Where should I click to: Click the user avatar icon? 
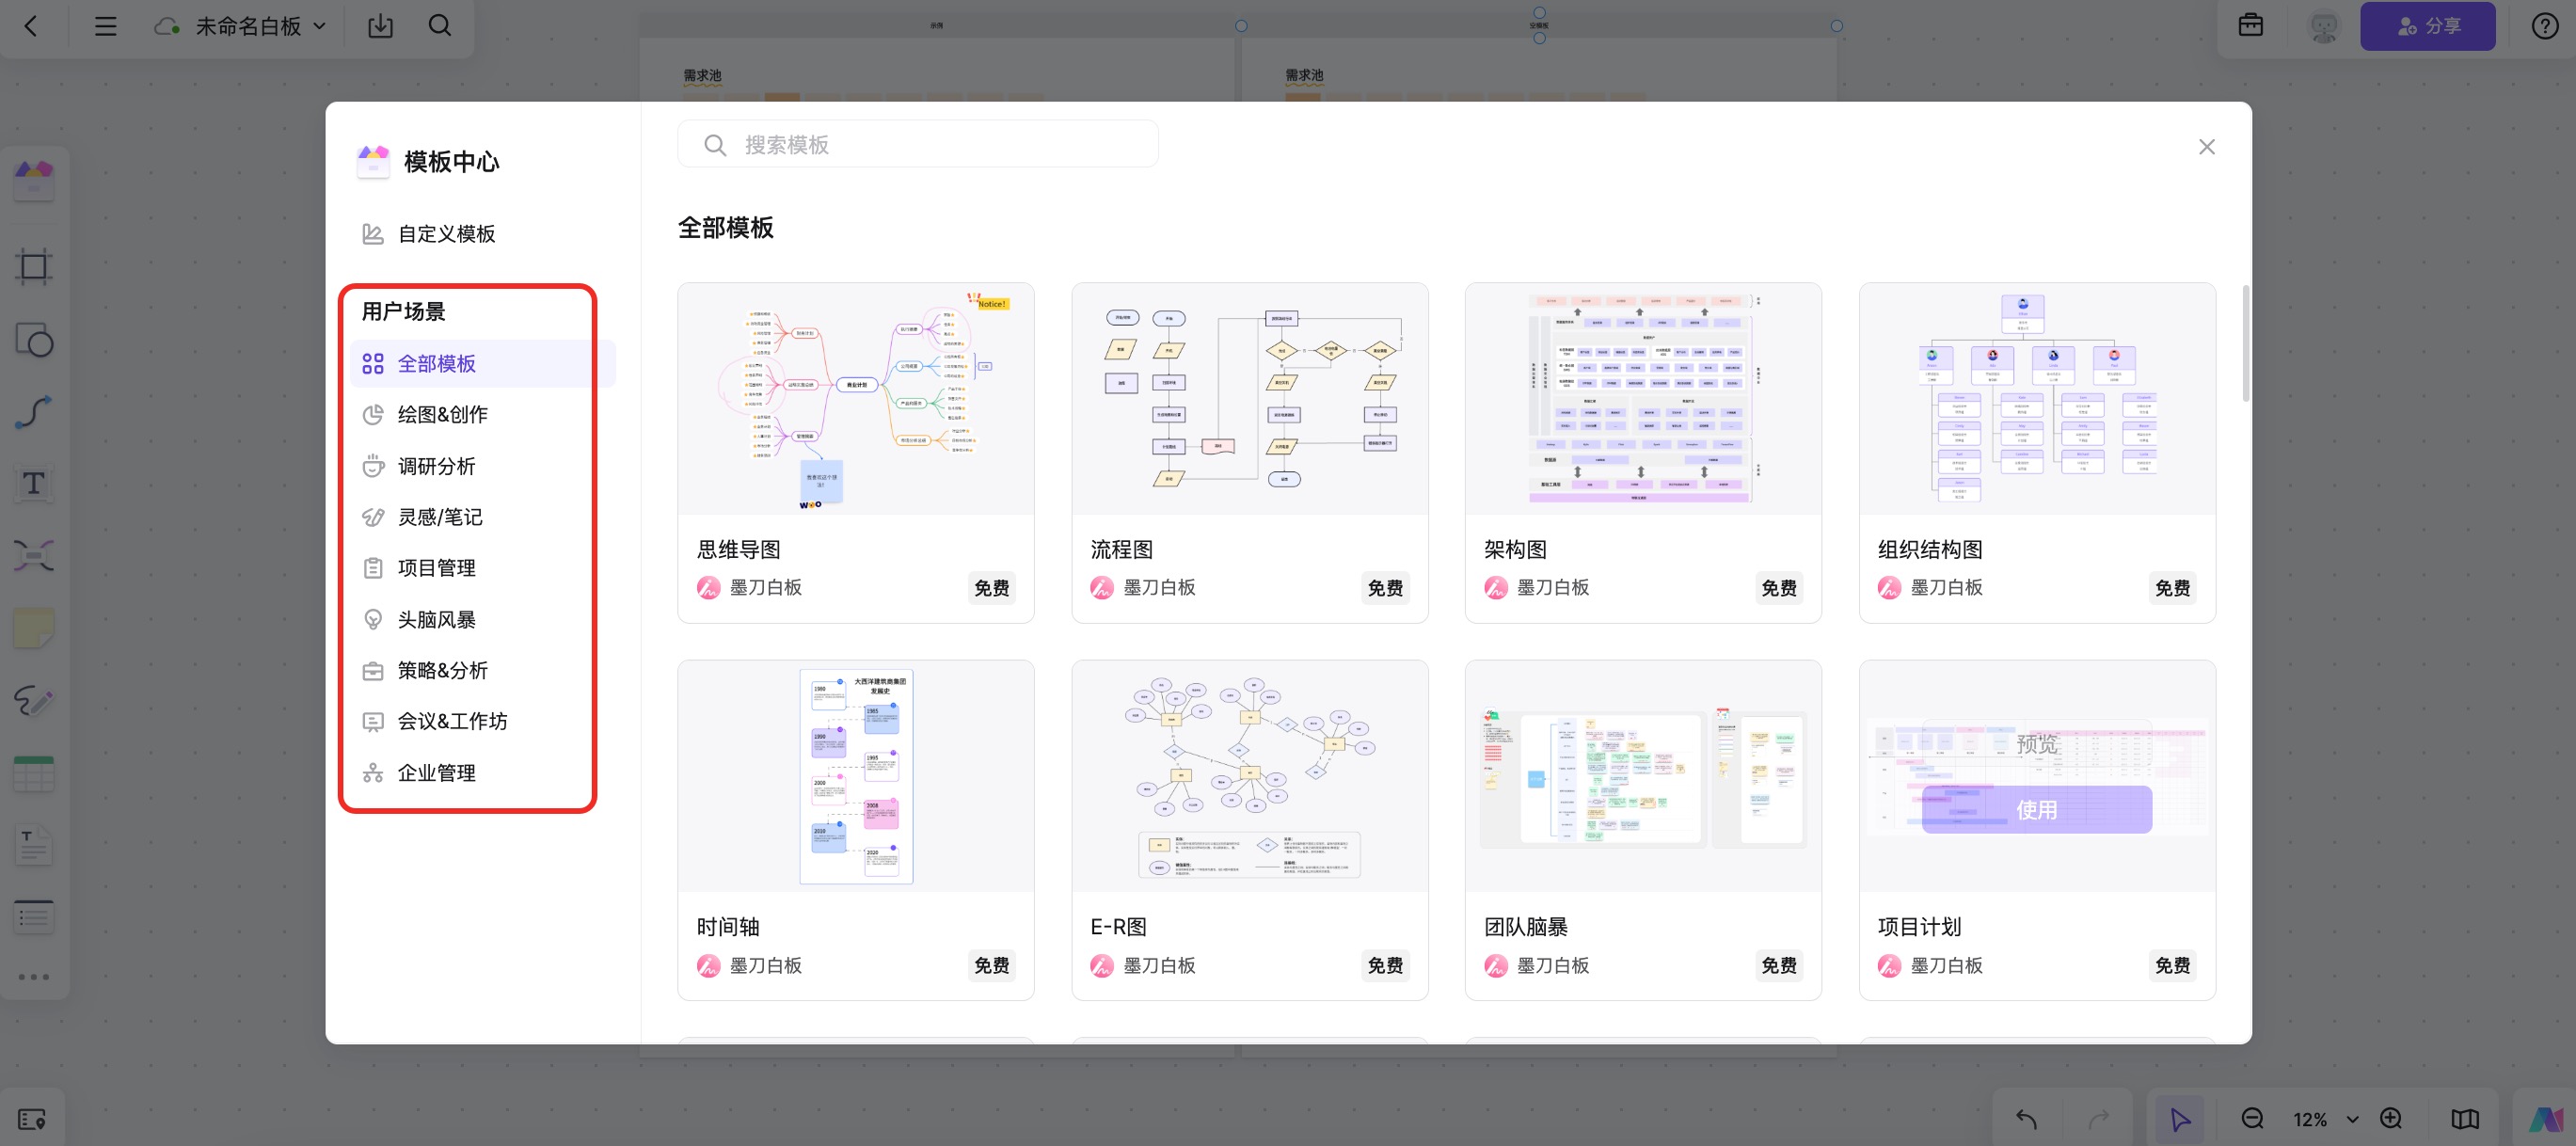(2324, 26)
